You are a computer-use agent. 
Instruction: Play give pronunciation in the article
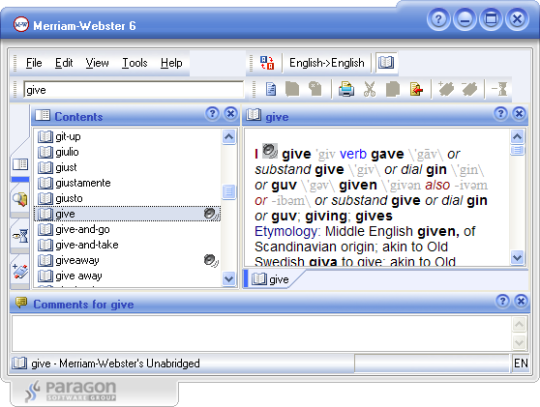[270, 151]
